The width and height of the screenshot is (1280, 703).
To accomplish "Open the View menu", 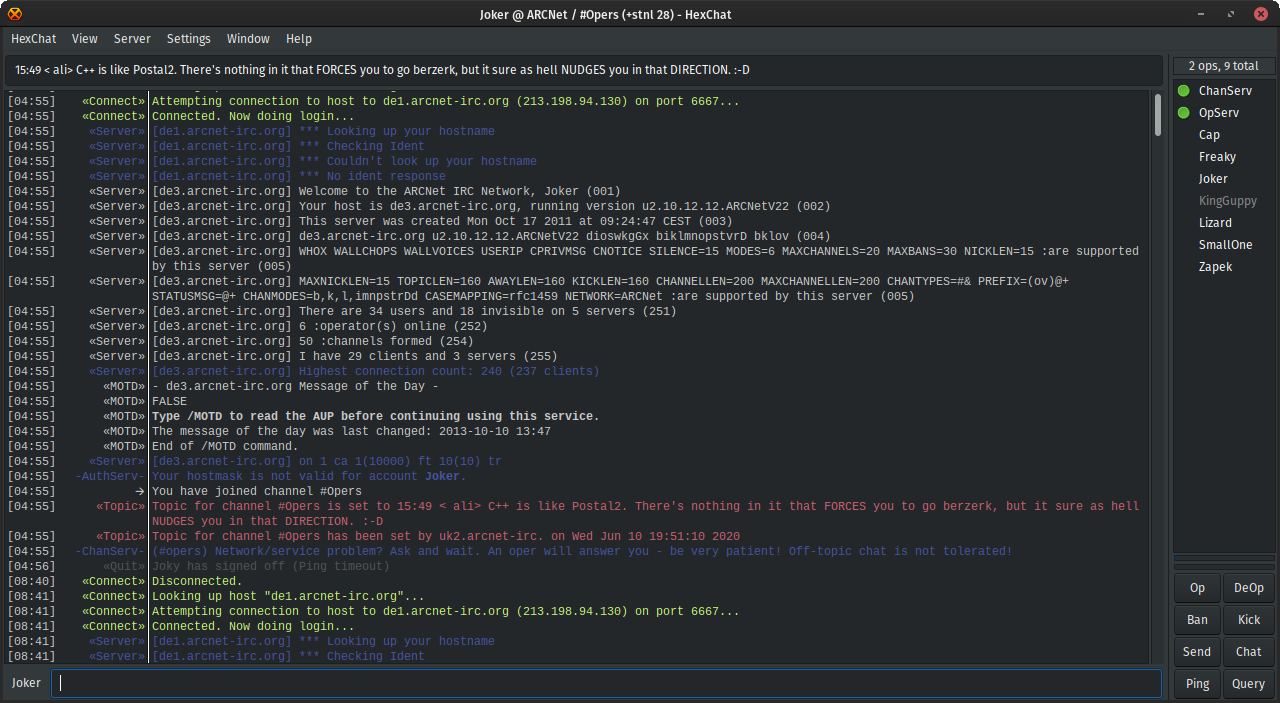I will pos(85,39).
